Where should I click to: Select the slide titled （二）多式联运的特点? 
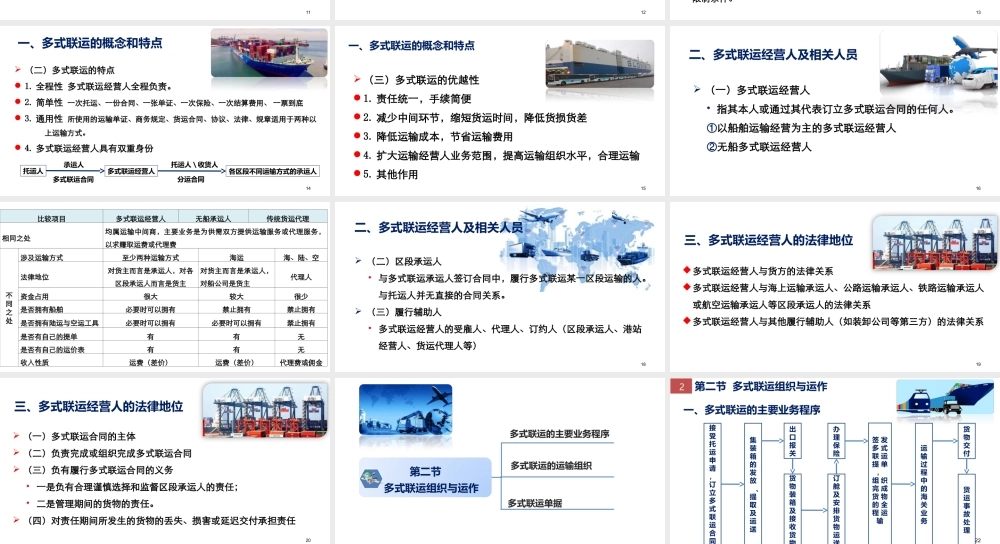pyautogui.click(x=165, y=110)
